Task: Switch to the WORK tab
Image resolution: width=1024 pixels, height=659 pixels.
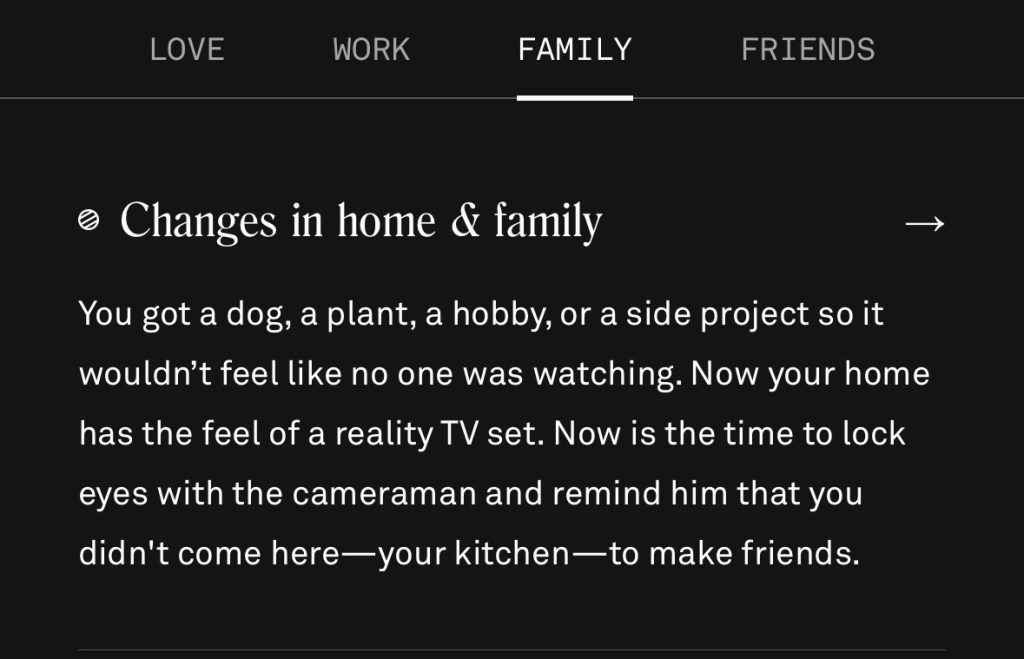Action: click(371, 49)
